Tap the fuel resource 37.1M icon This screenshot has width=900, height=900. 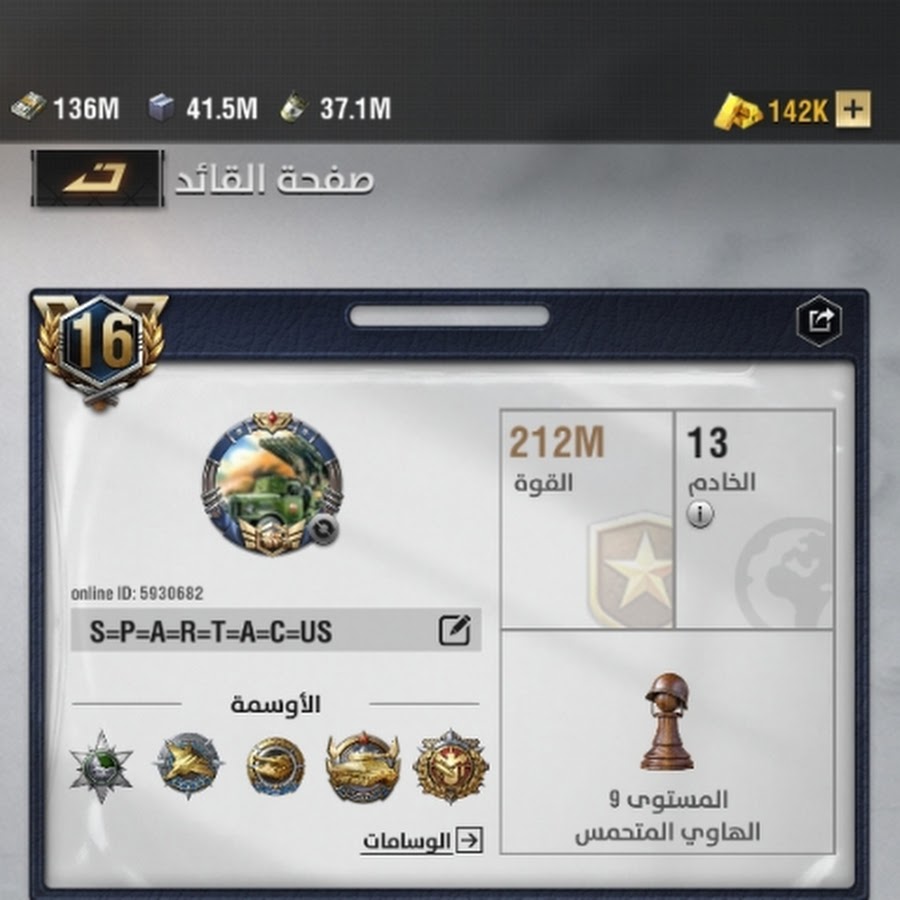point(294,107)
